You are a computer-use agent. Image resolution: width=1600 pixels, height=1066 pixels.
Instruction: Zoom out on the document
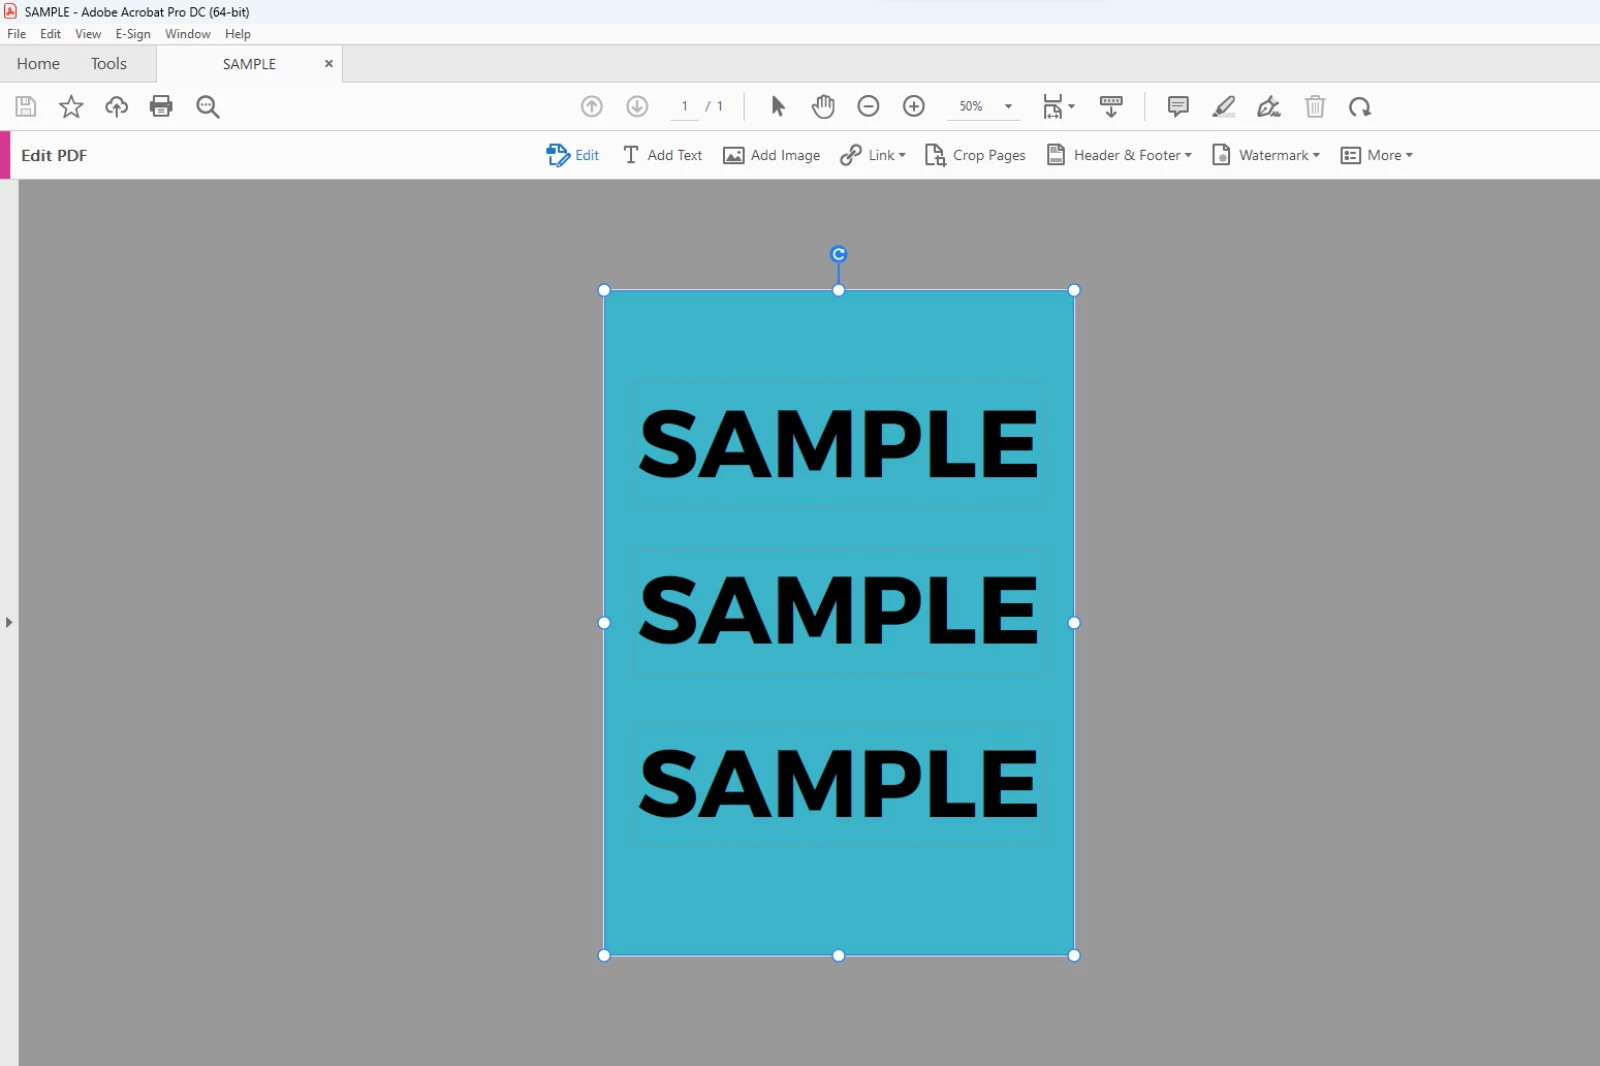(x=868, y=106)
